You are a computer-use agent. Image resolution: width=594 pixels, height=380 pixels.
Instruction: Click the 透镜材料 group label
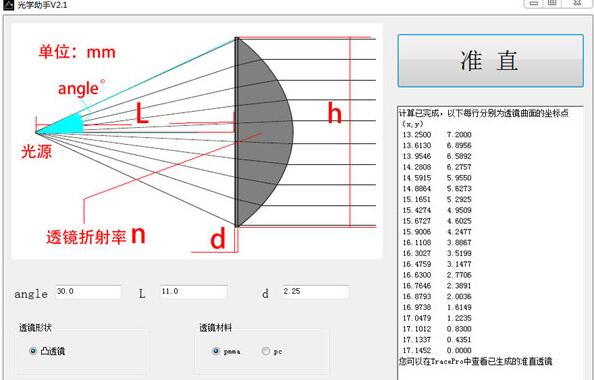point(216,328)
